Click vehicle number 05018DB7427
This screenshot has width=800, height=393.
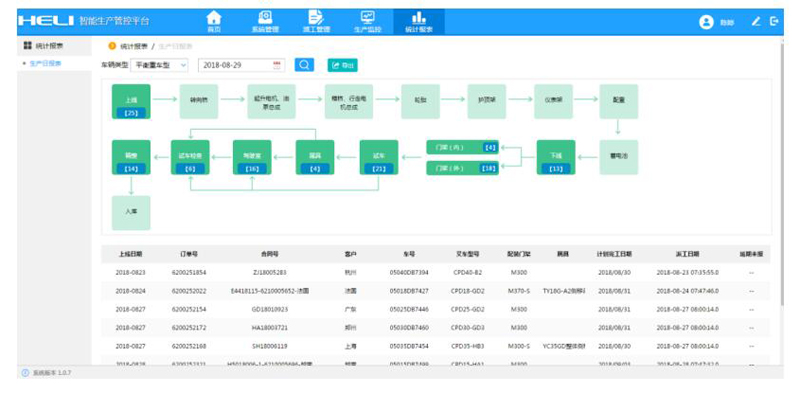[409, 291]
